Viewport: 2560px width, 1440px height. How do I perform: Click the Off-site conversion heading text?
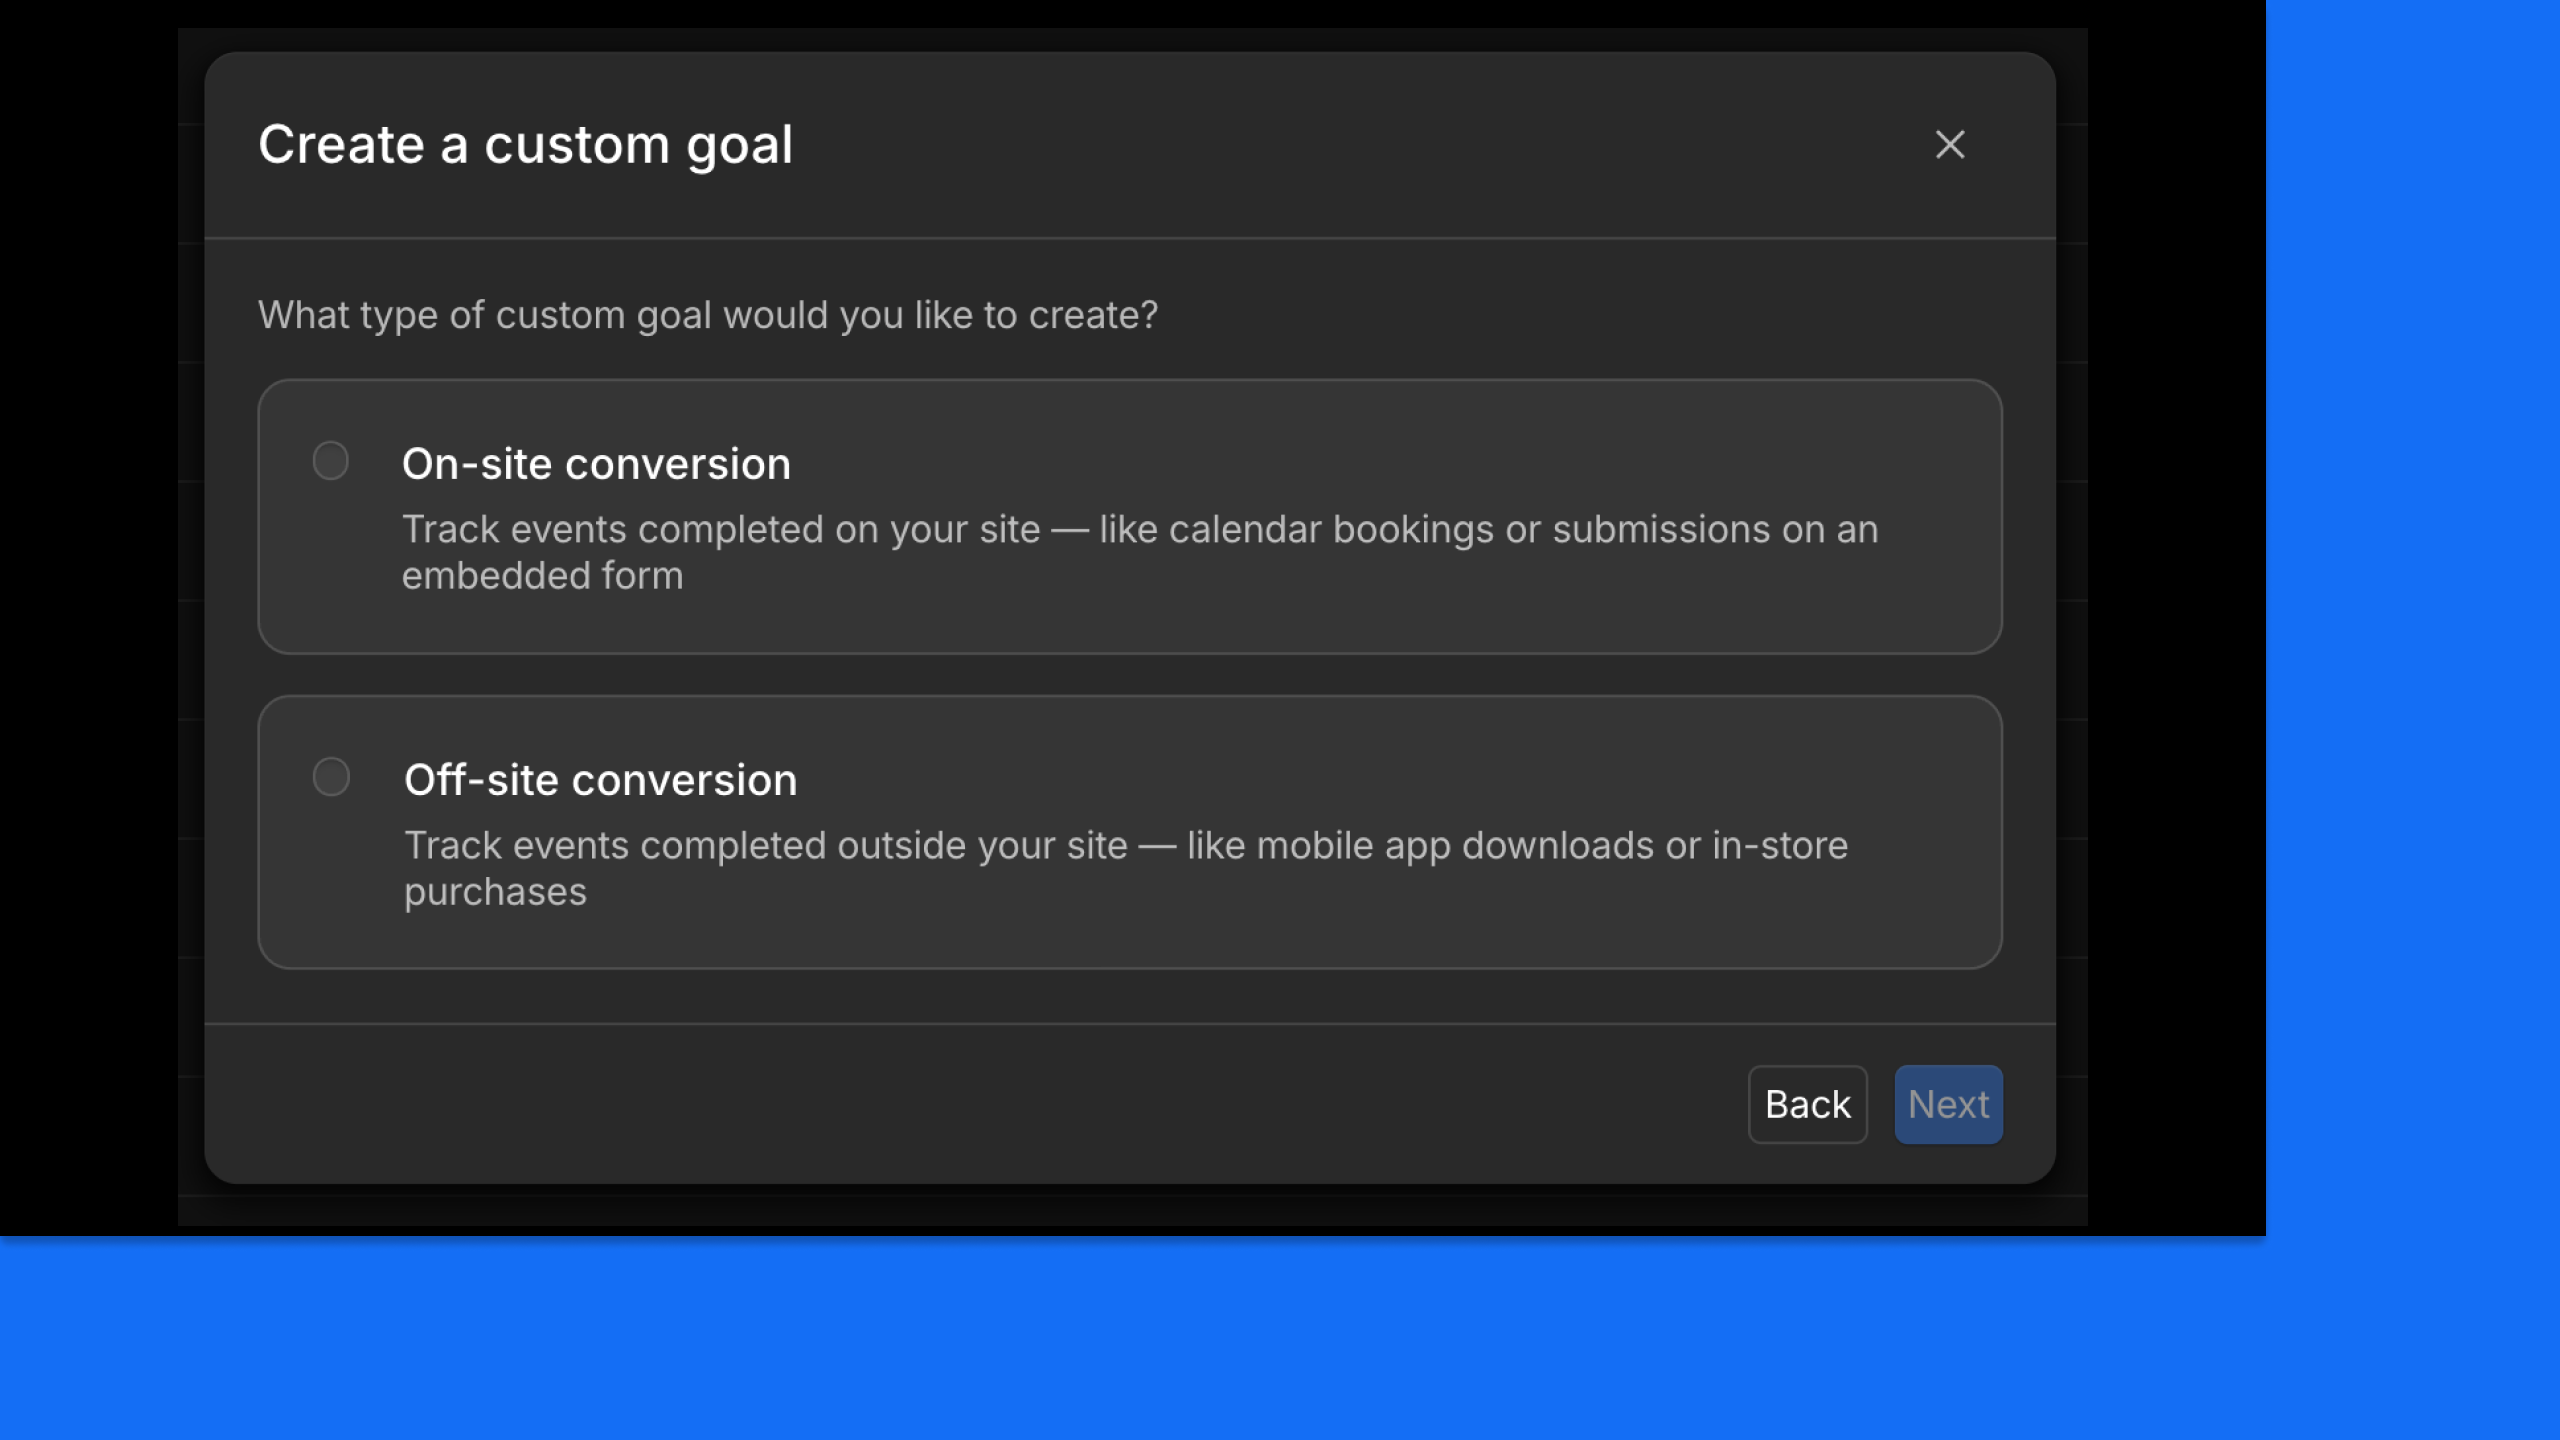click(600, 778)
